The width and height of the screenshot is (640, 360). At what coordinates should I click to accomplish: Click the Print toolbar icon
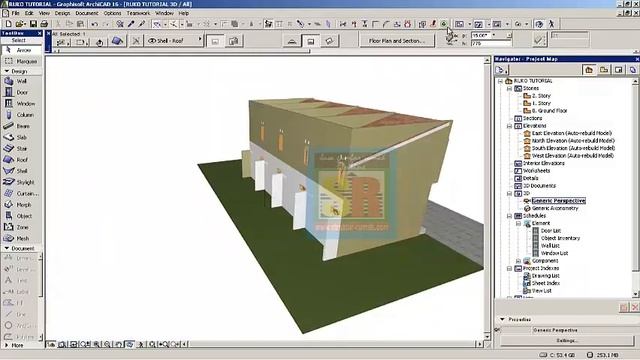[x=44, y=24]
